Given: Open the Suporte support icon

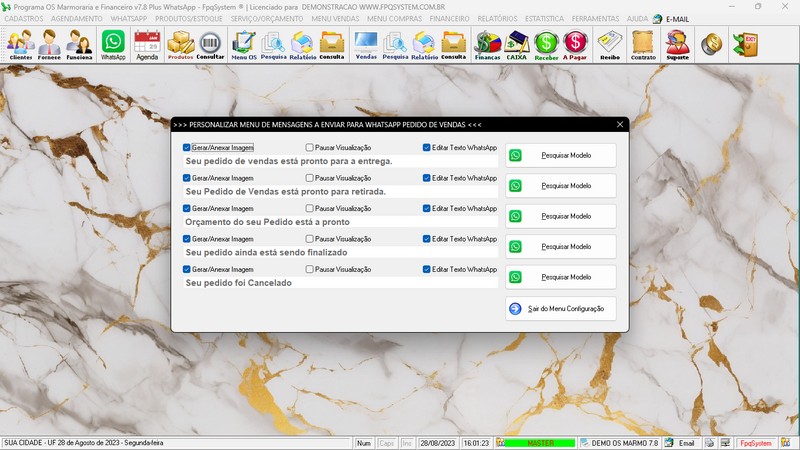Looking at the screenshot, I should point(678,45).
